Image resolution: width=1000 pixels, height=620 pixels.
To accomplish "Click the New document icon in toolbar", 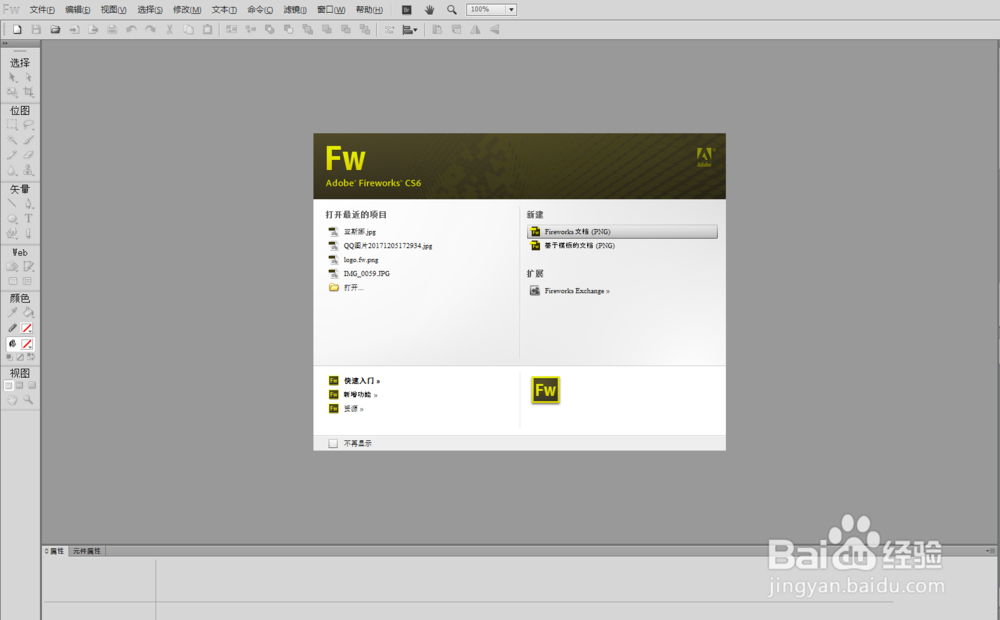I will point(17,29).
